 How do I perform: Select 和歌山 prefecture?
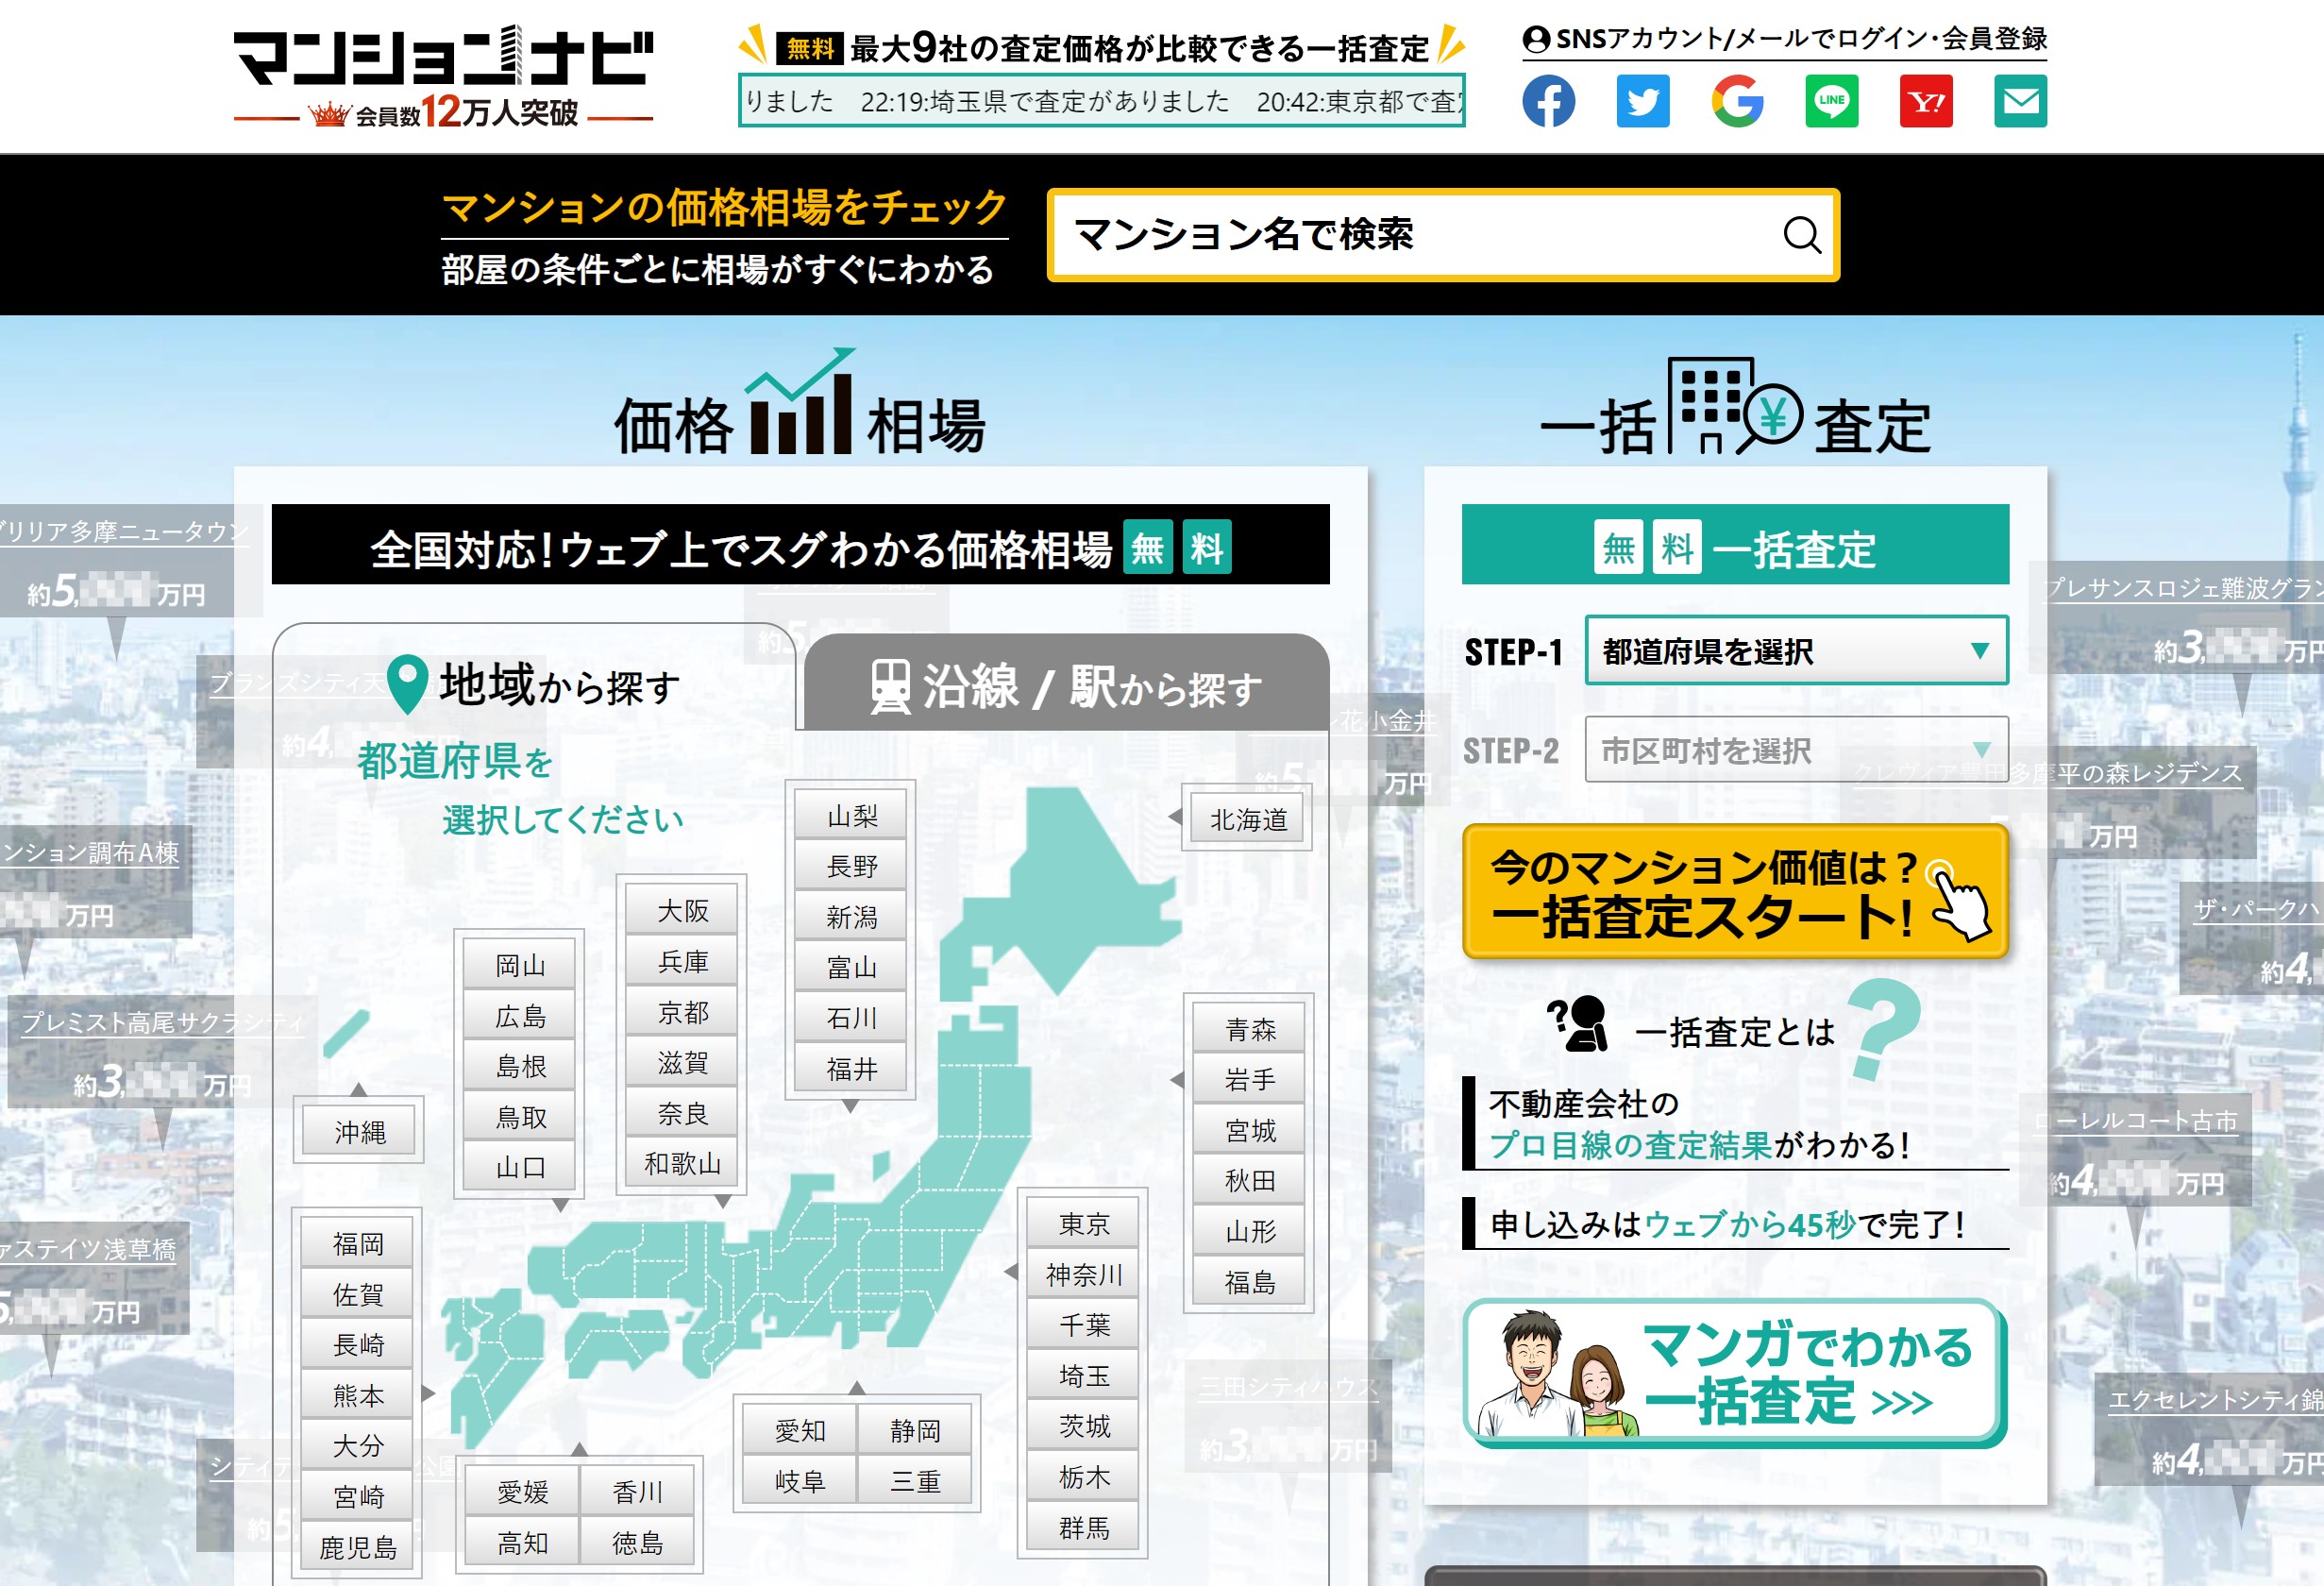[682, 1163]
